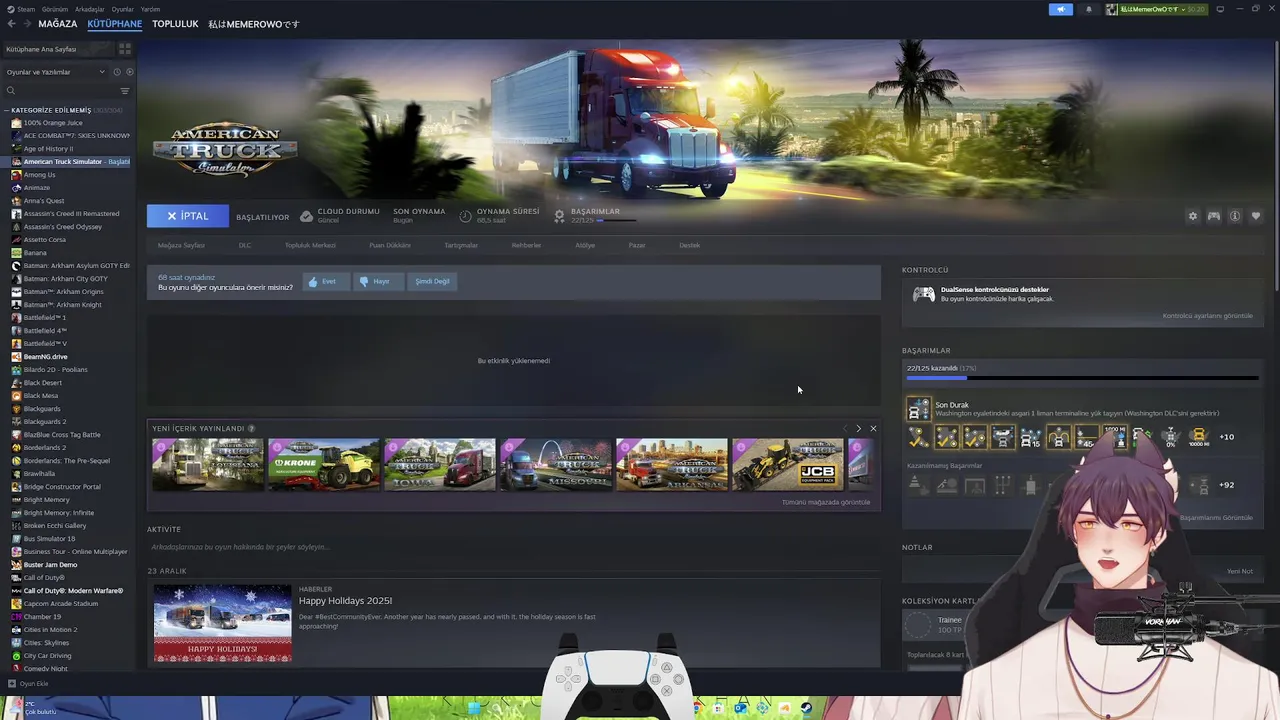
Task: Open the Puan Dükkânı tab
Action: coord(390,245)
